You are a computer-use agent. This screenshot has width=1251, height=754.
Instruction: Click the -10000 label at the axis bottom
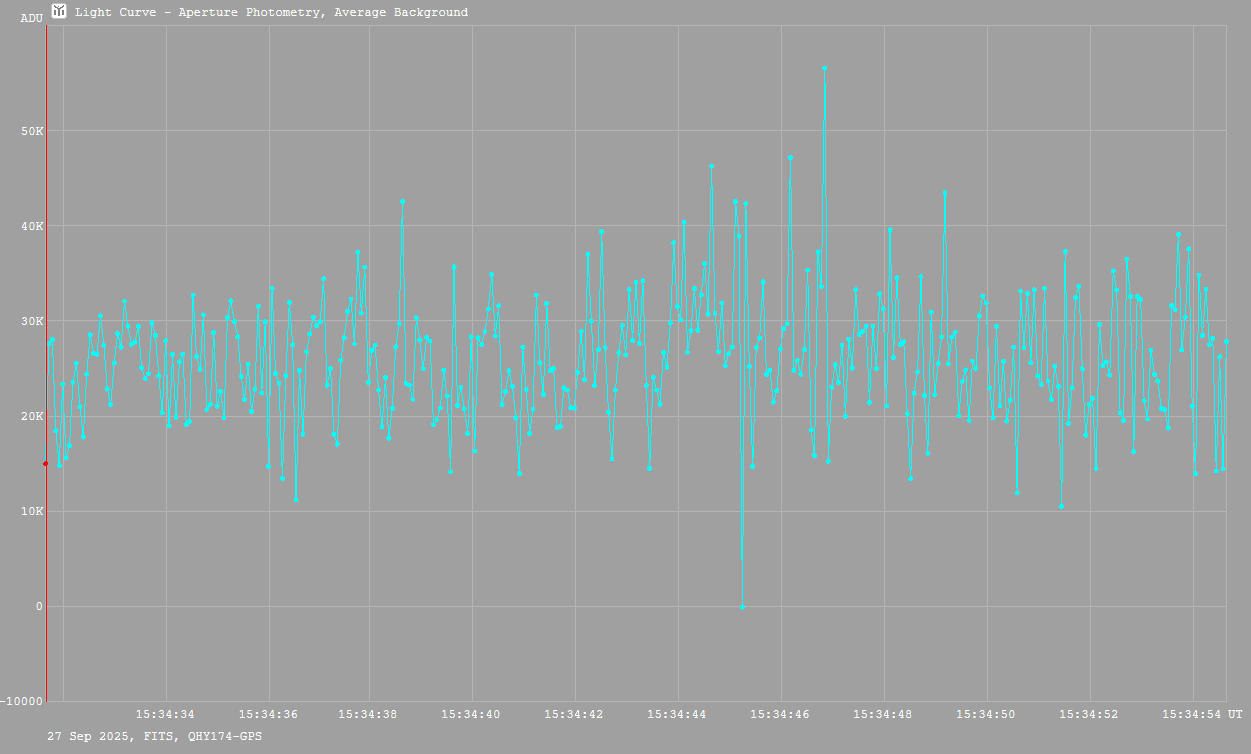(x=23, y=700)
